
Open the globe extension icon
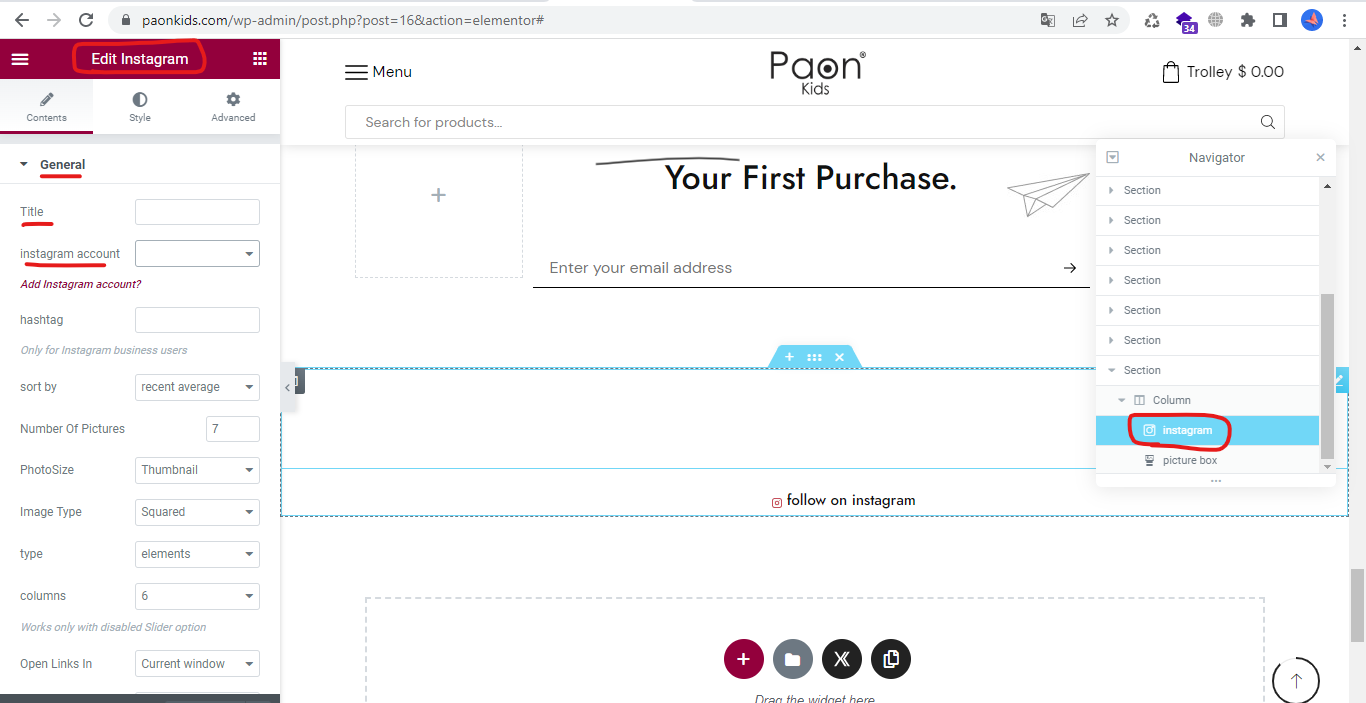pos(1216,20)
